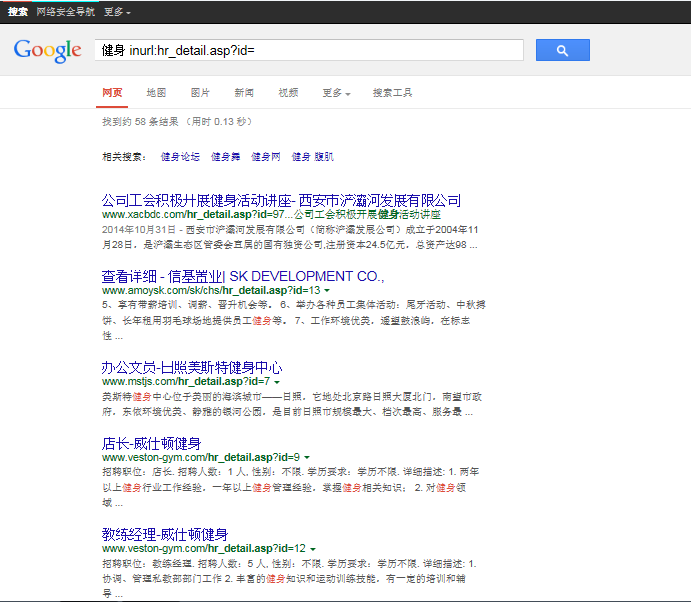Image resolution: width=691 pixels, height=602 pixels.
Task: Expand the 更多 dropdown under the search bar
Action: tap(336, 93)
